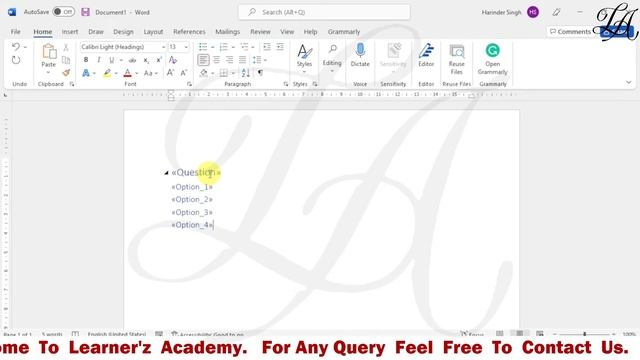Viewport: 640px width, 360px height.
Task: Click the zoom slider in status bar
Action: tap(584, 334)
